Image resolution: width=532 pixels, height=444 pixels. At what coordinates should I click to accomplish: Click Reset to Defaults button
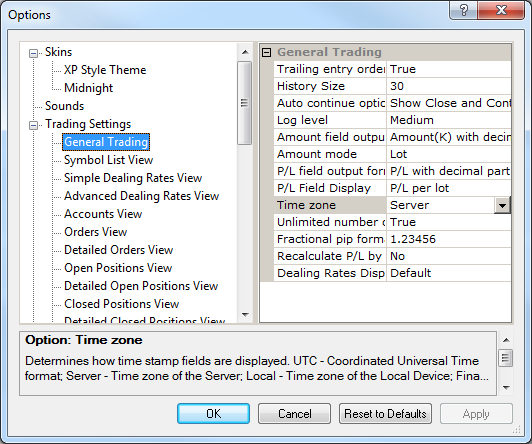tap(385, 413)
